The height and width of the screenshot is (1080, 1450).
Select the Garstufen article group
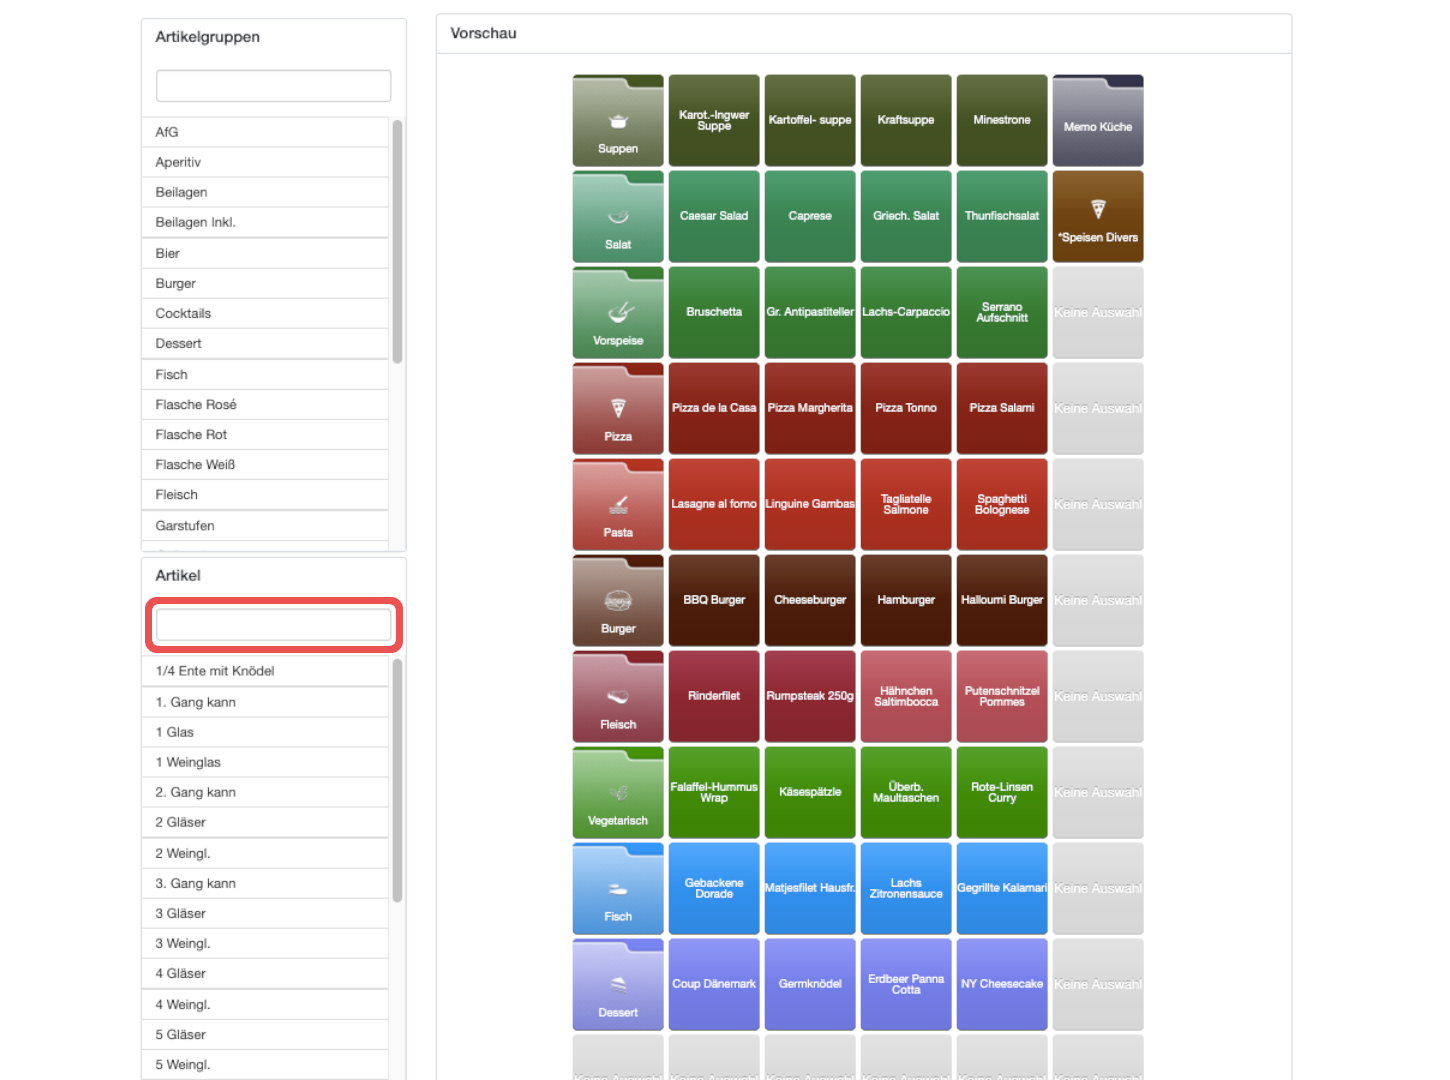click(265, 525)
